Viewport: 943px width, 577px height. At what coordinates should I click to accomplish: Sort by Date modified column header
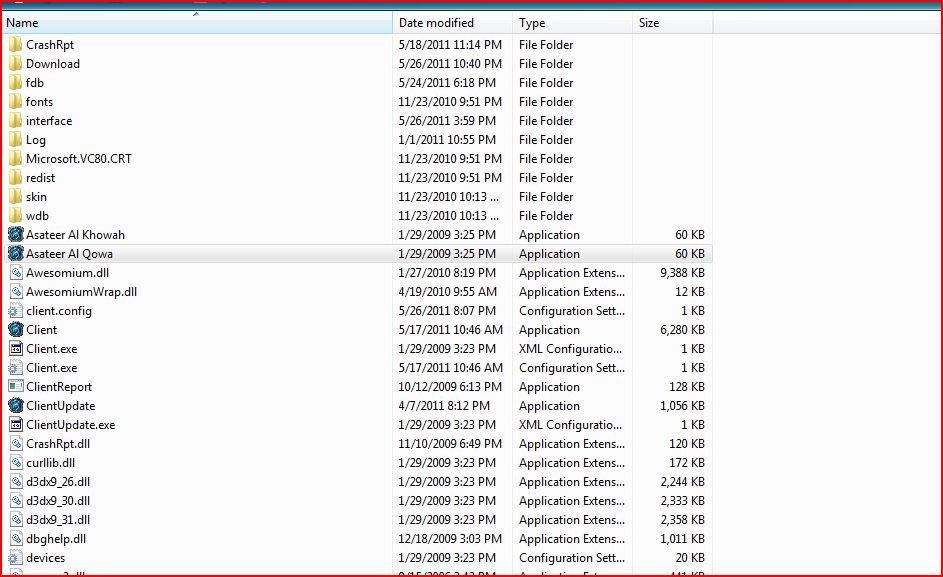pyautogui.click(x=436, y=23)
